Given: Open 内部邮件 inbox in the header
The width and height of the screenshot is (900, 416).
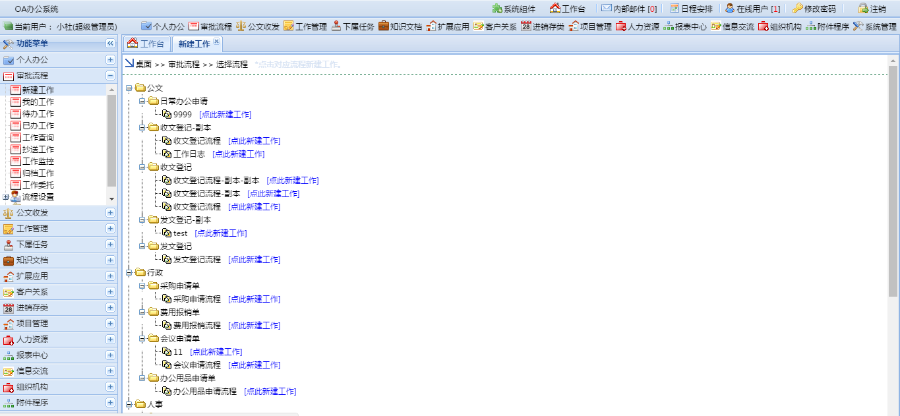Looking at the screenshot, I should (x=629, y=9).
